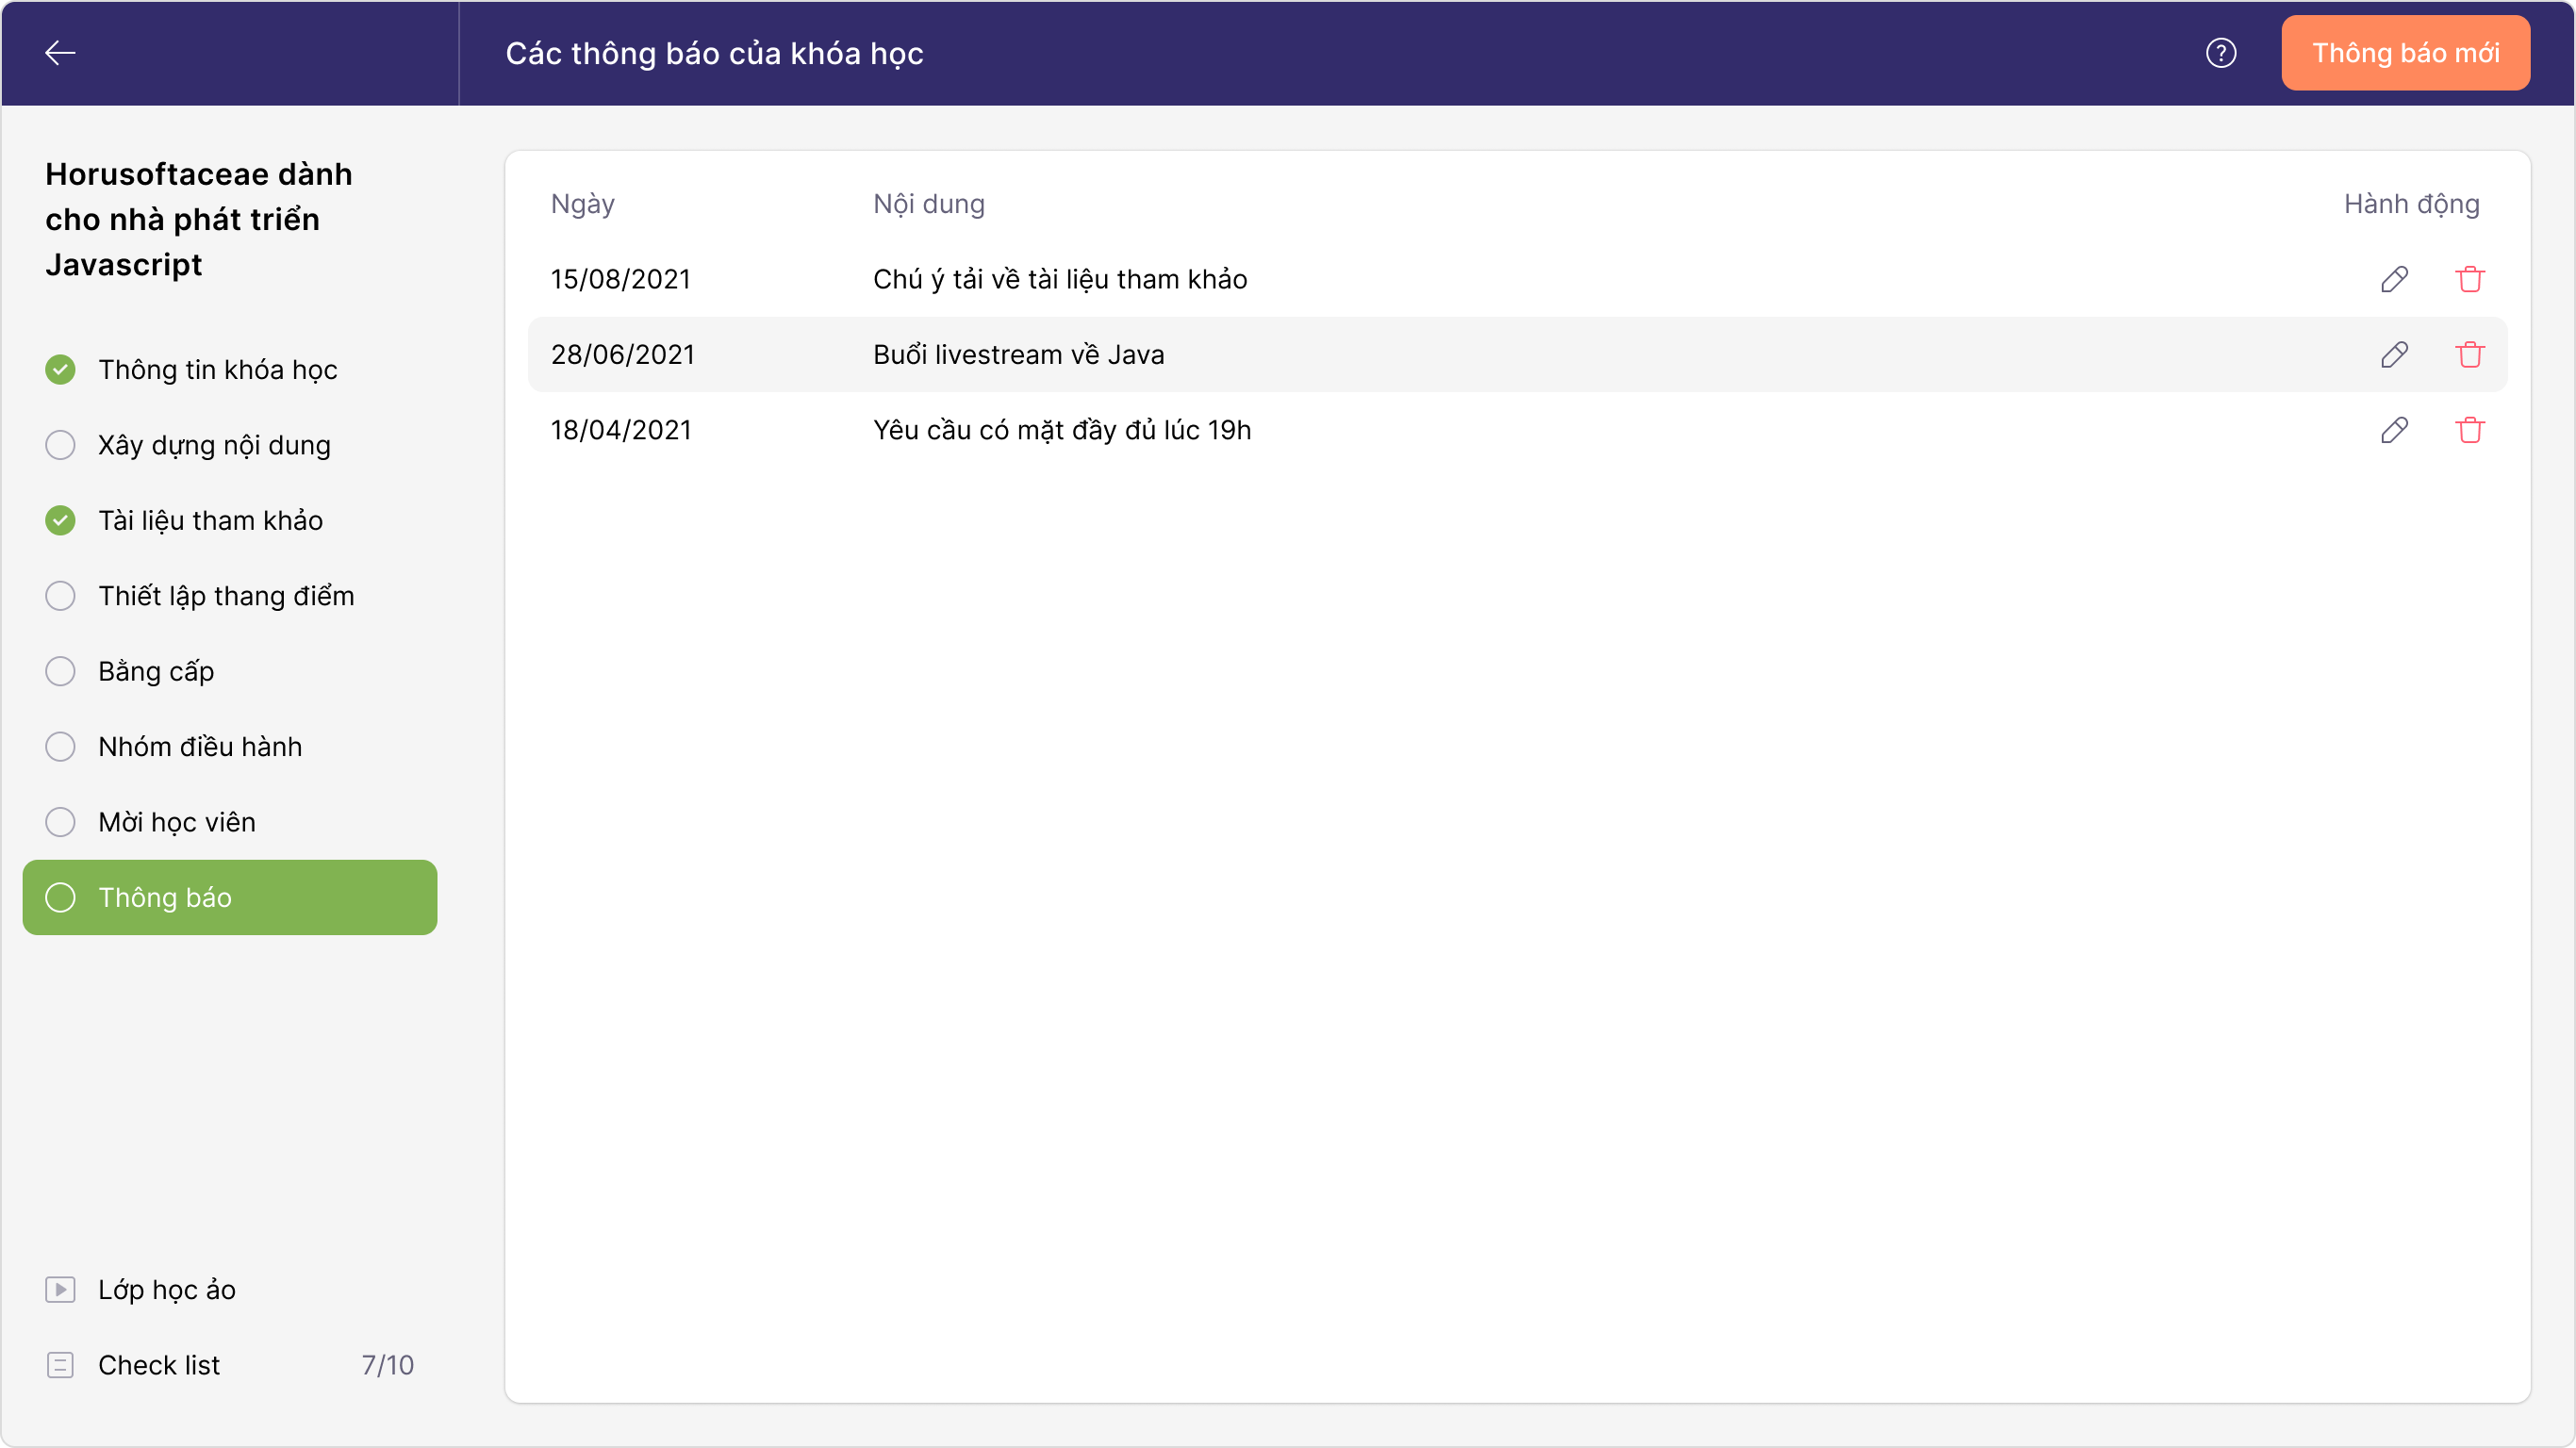Click the Check list icon

(x=60, y=1364)
